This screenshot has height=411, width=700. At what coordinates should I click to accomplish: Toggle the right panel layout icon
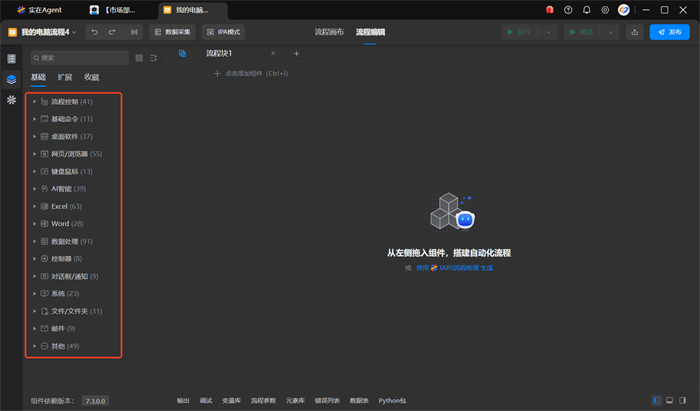pyautogui.click(x=683, y=400)
